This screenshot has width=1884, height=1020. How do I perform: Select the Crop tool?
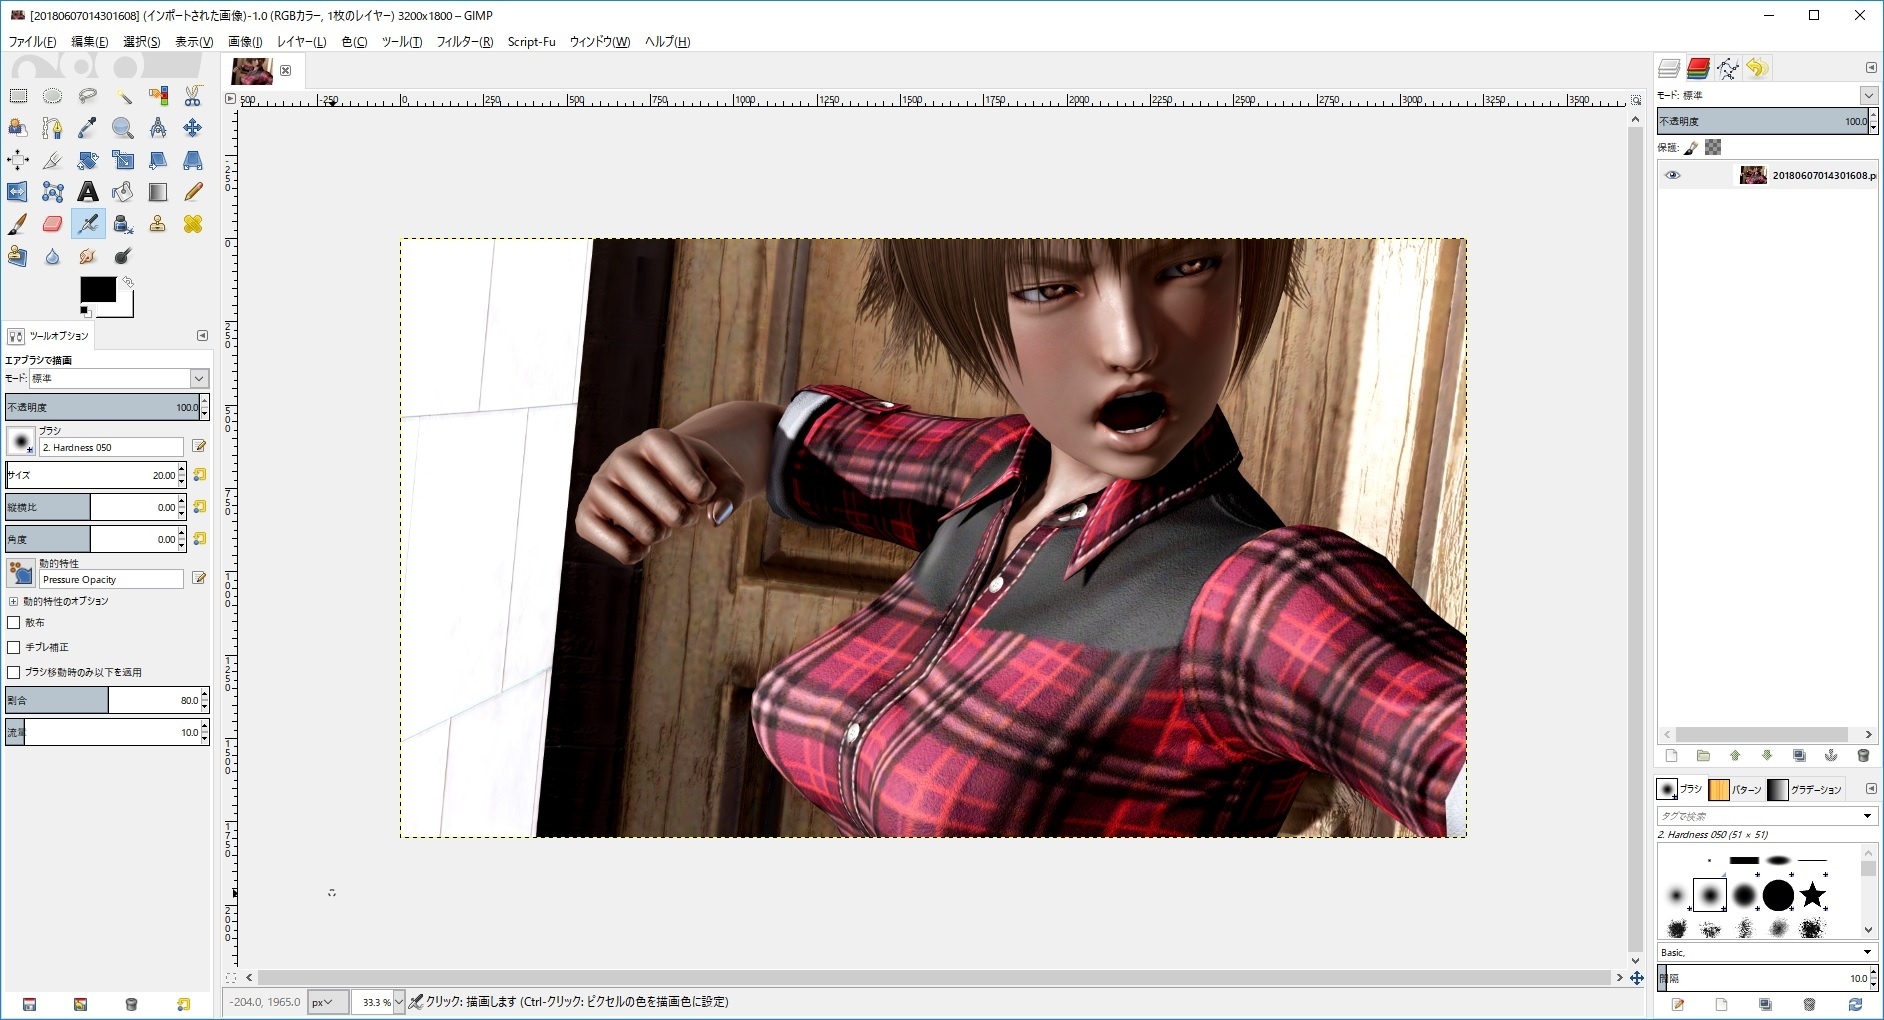point(53,160)
